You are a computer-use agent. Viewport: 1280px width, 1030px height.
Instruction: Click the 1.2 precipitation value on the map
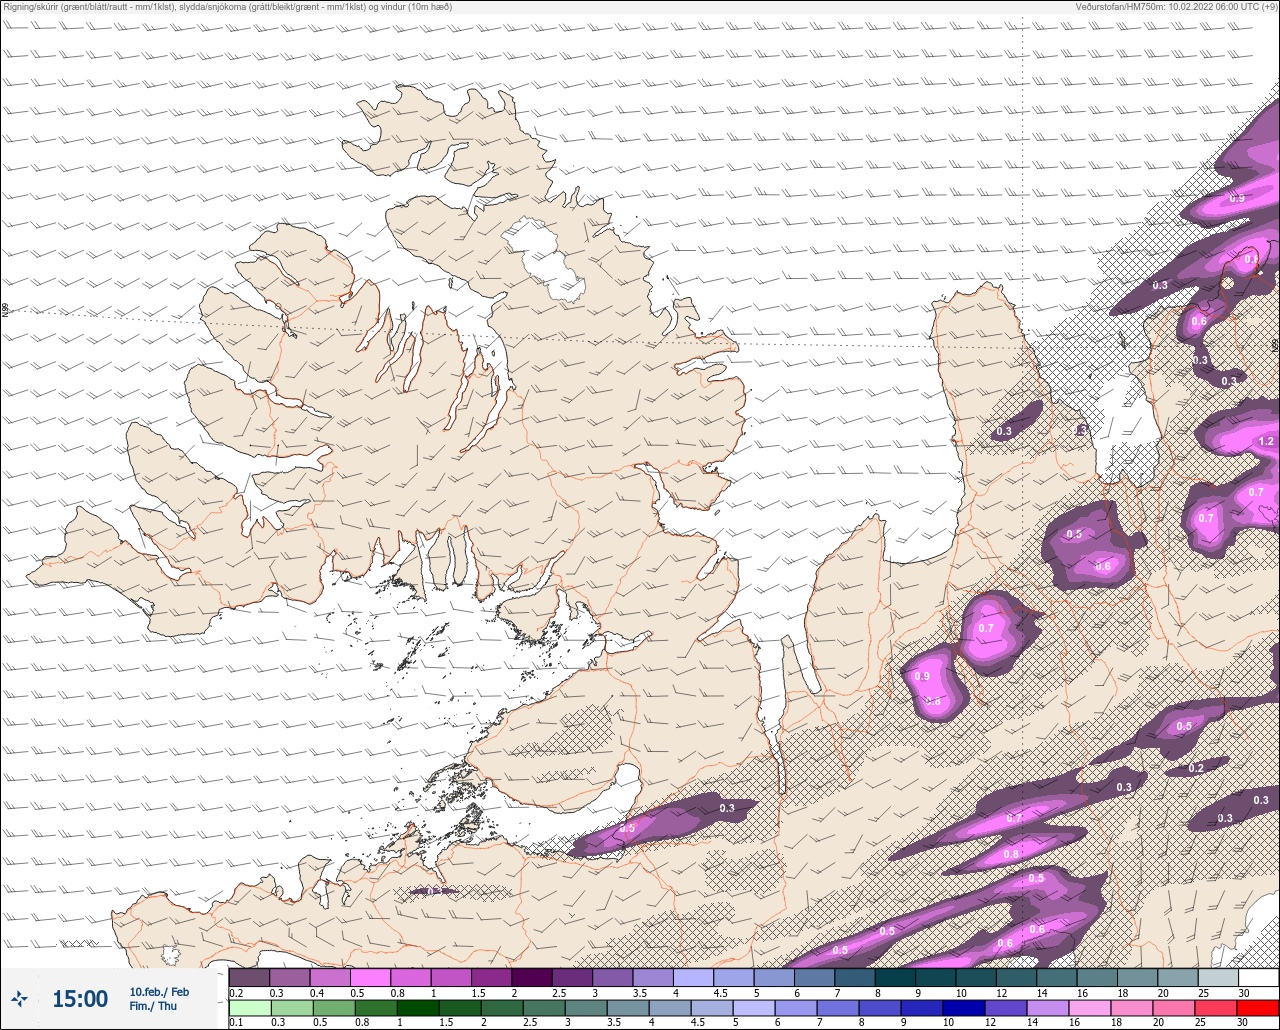(x=1266, y=441)
